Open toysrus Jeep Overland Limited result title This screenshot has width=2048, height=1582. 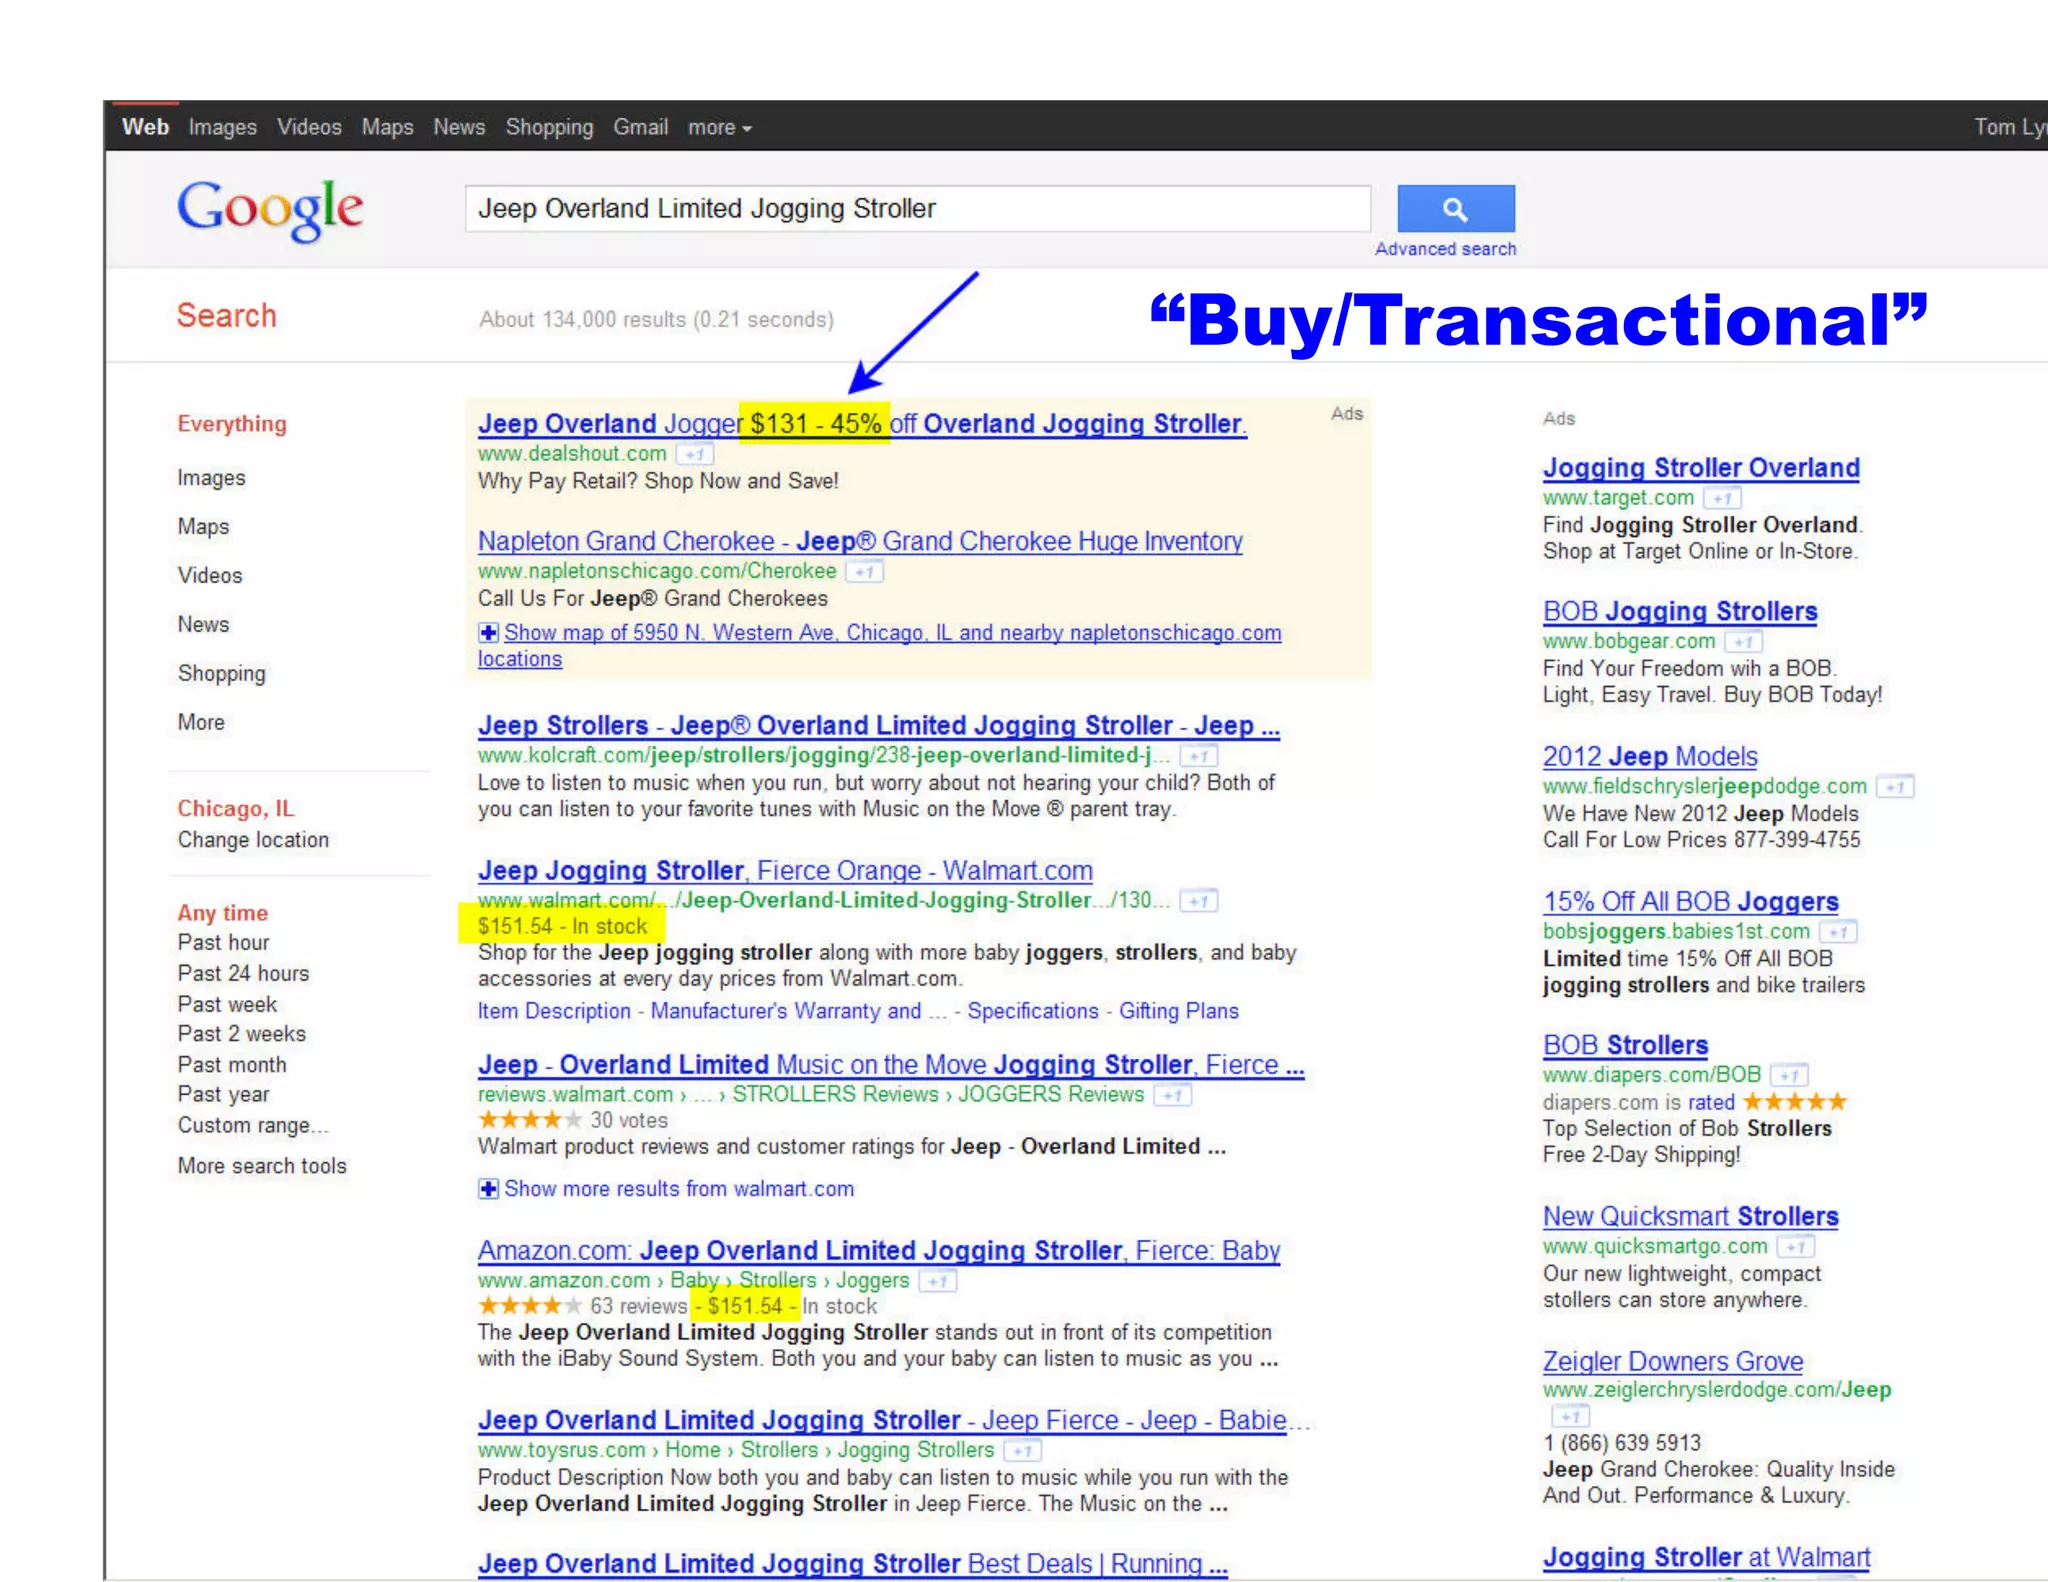[x=893, y=1421]
